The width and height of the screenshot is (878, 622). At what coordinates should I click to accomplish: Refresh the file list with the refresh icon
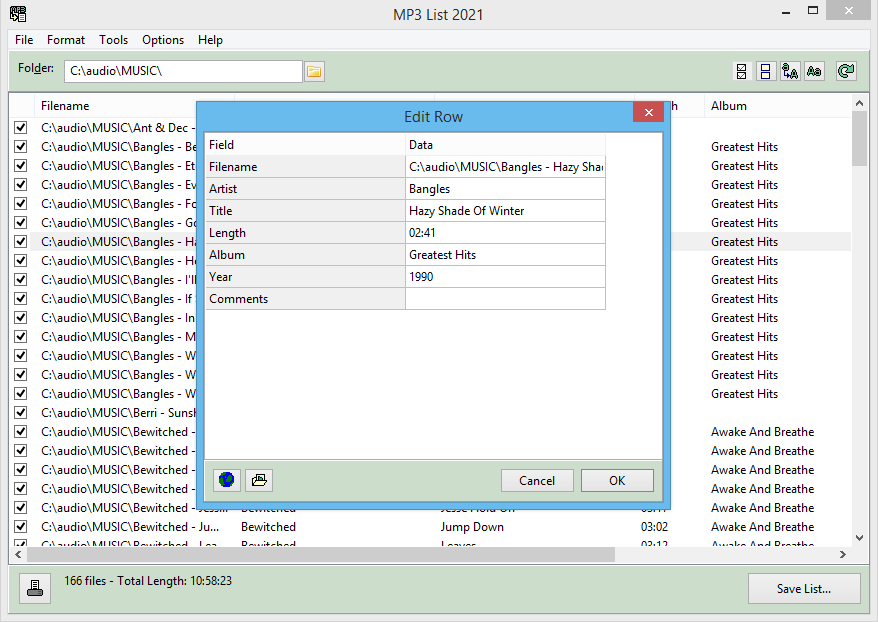point(845,71)
